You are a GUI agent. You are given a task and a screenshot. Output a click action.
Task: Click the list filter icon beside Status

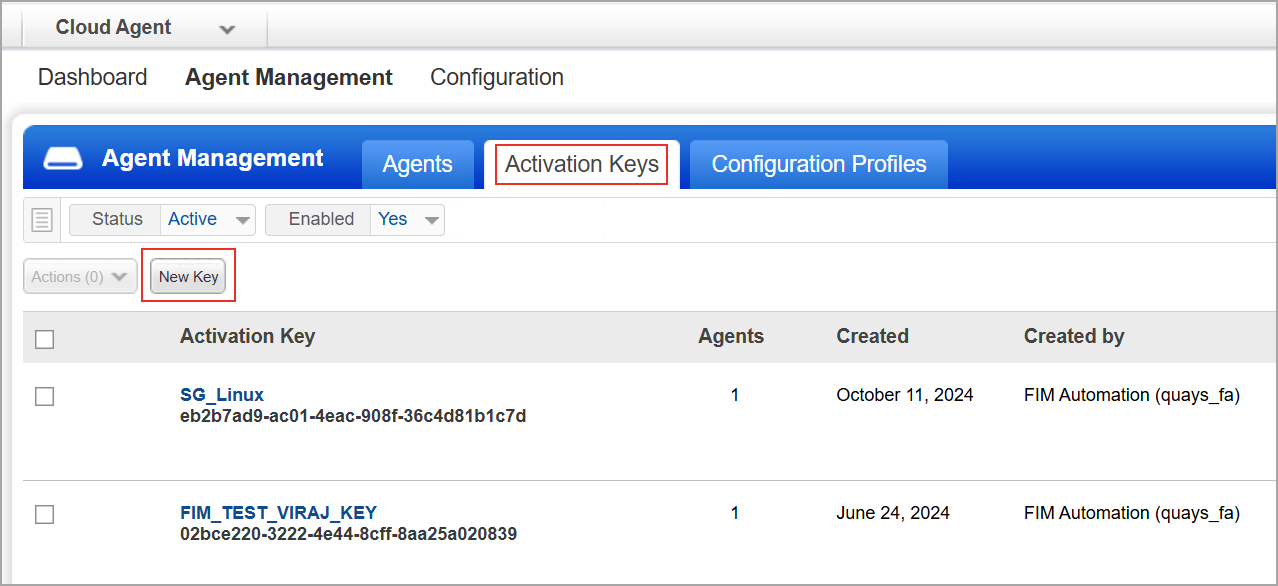[42, 220]
